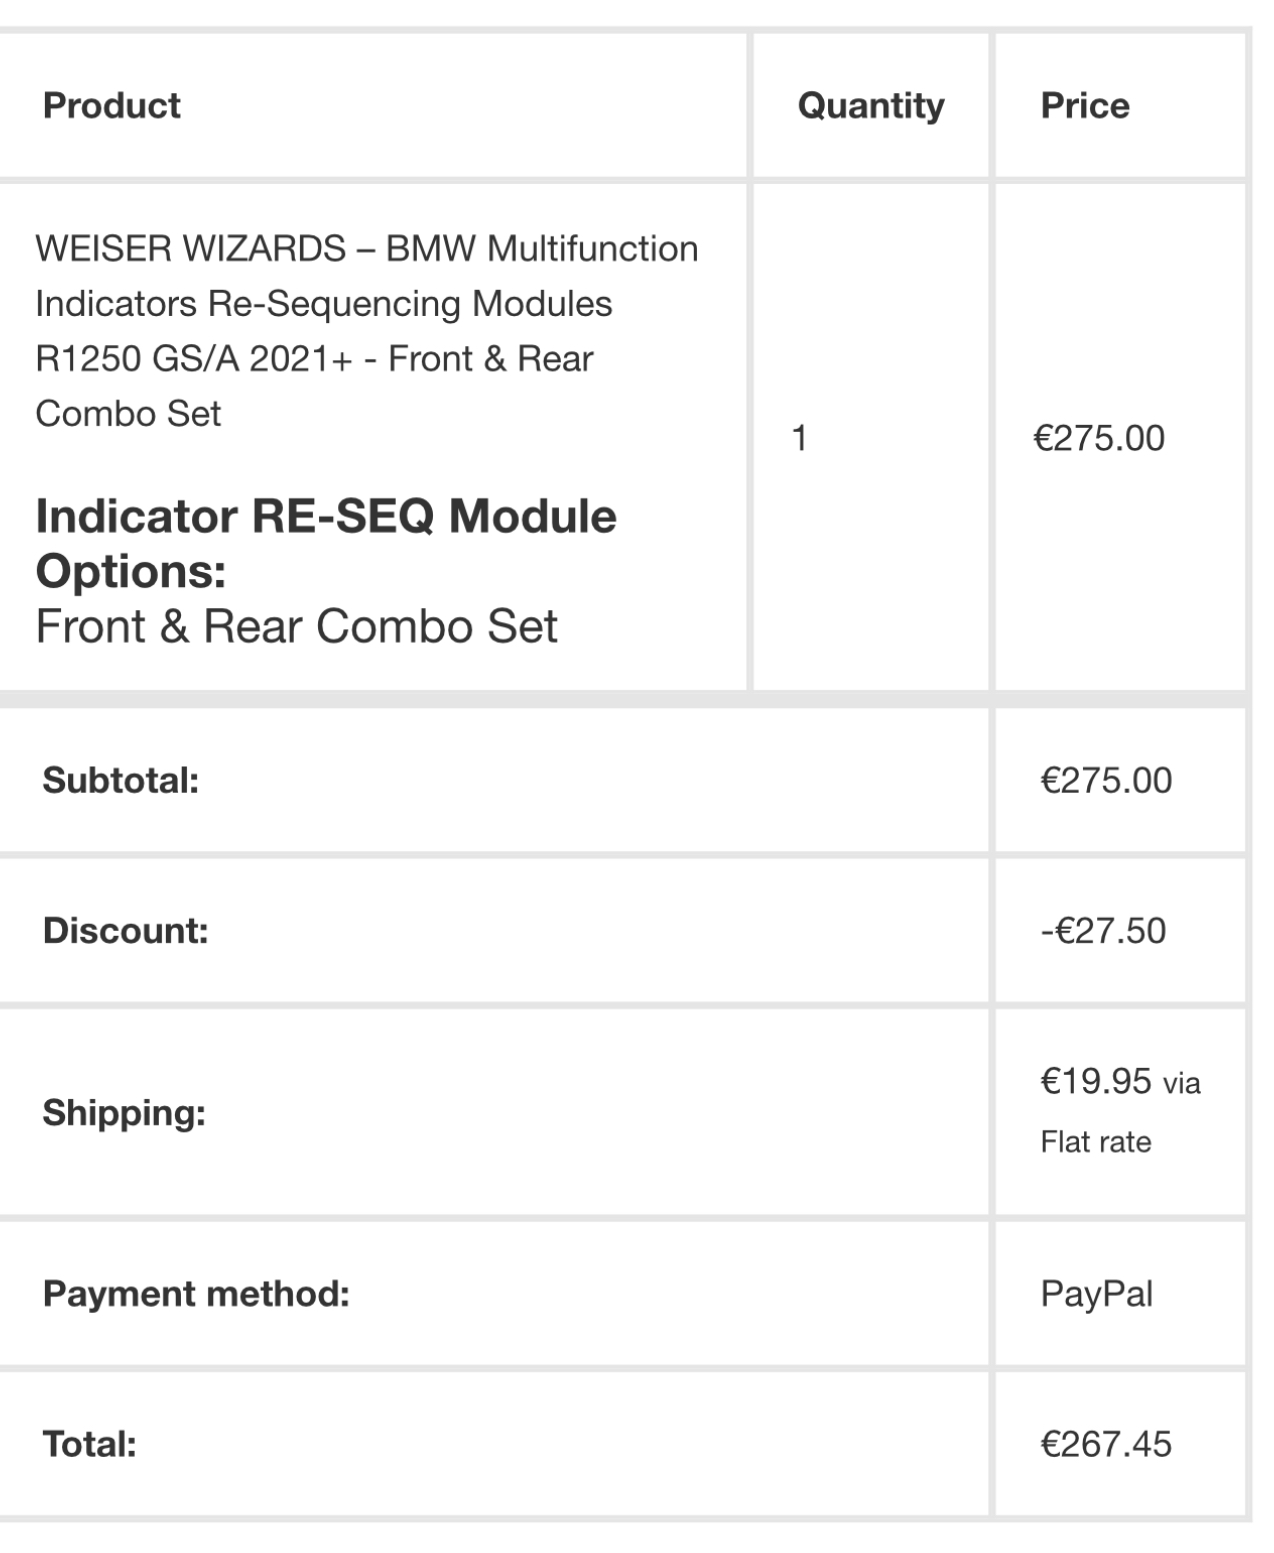1274x1553 pixels.
Task: Click the Price column header
Action: click(1085, 106)
